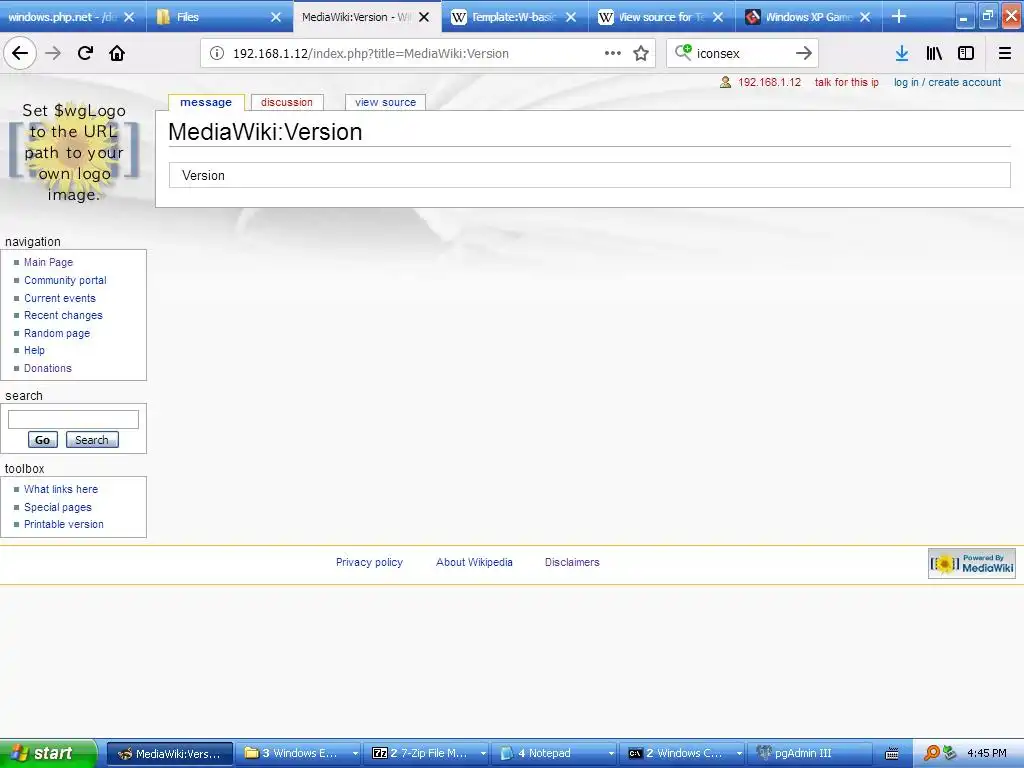Click the magnifier system tray icon
Viewport: 1024px width, 768px height.
coord(932,753)
